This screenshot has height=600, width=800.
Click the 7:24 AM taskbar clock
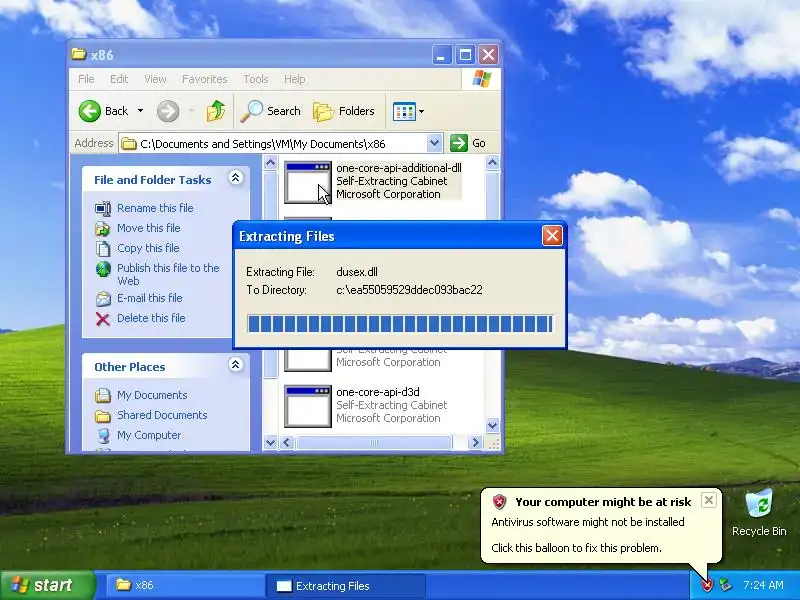[x=763, y=585]
